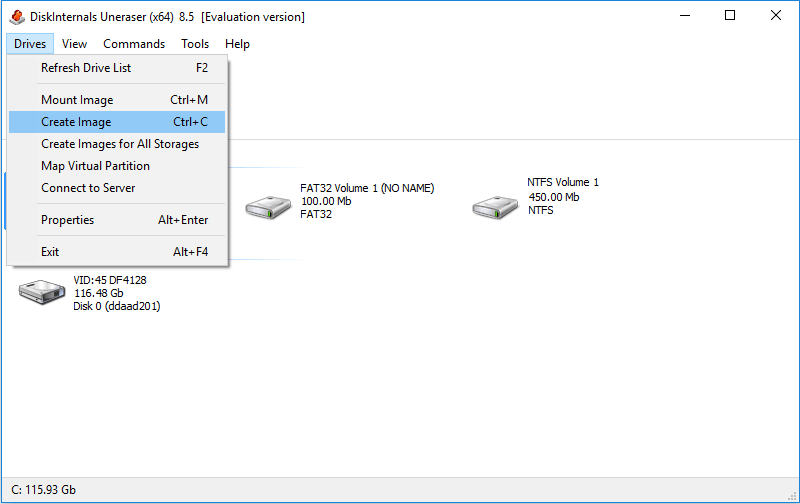Open the View menu
The width and height of the screenshot is (800, 504).
[74, 44]
